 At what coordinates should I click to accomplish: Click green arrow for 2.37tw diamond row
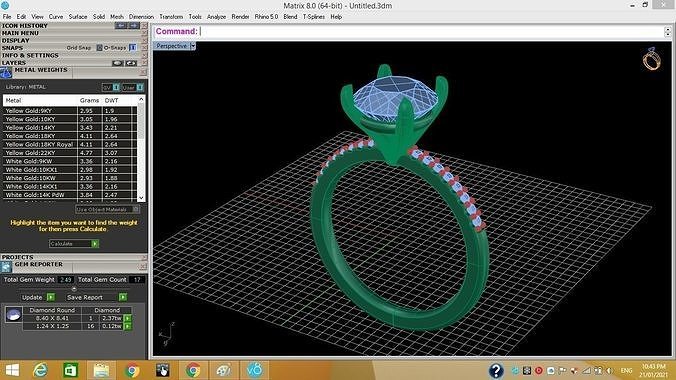(128, 318)
